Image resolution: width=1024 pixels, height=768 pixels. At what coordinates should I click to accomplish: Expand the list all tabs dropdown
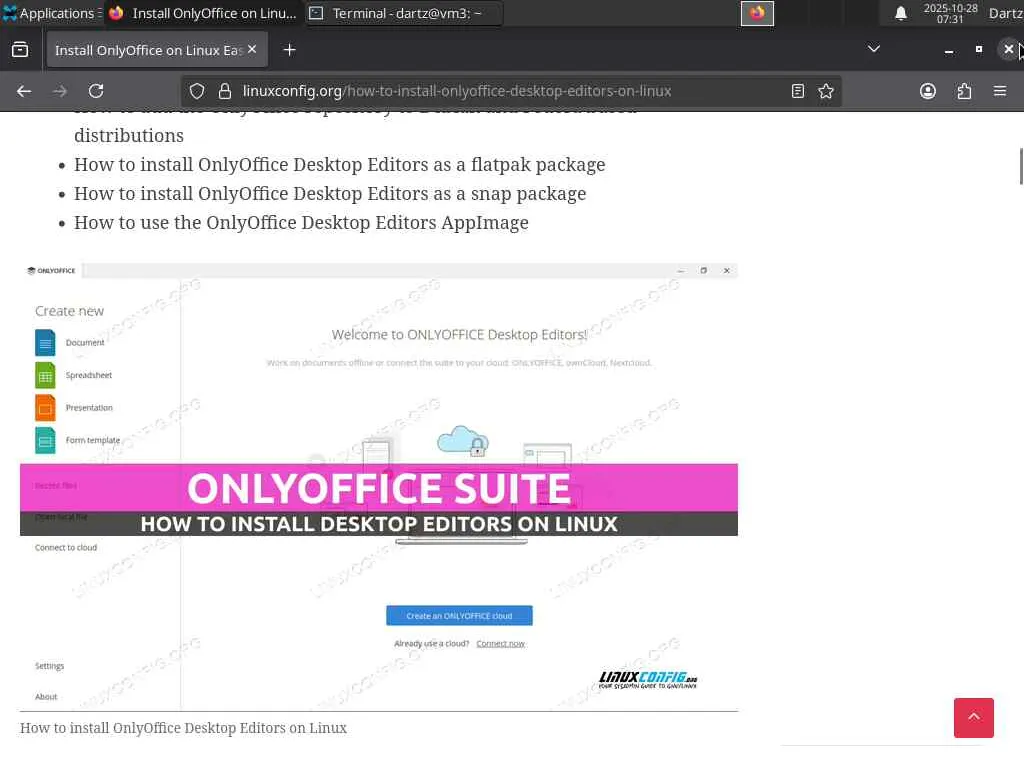point(874,49)
